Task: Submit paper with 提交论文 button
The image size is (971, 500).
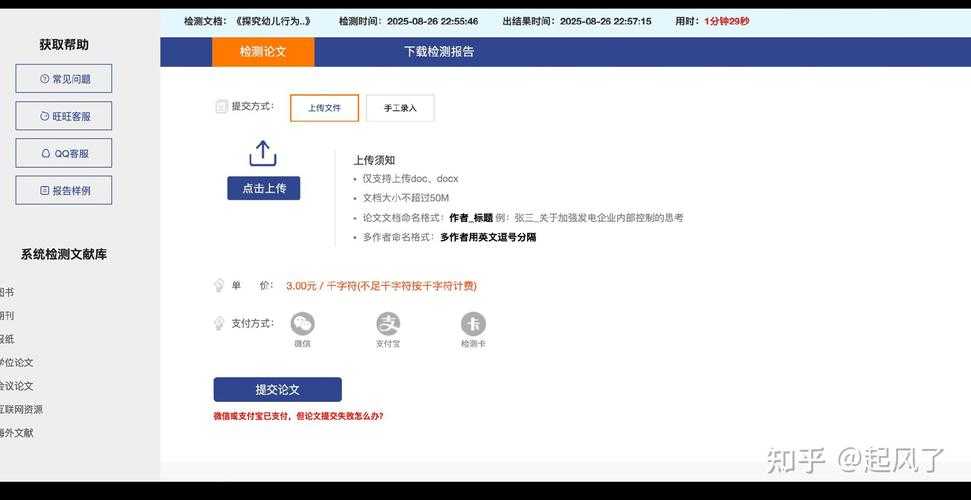Action: pos(277,390)
